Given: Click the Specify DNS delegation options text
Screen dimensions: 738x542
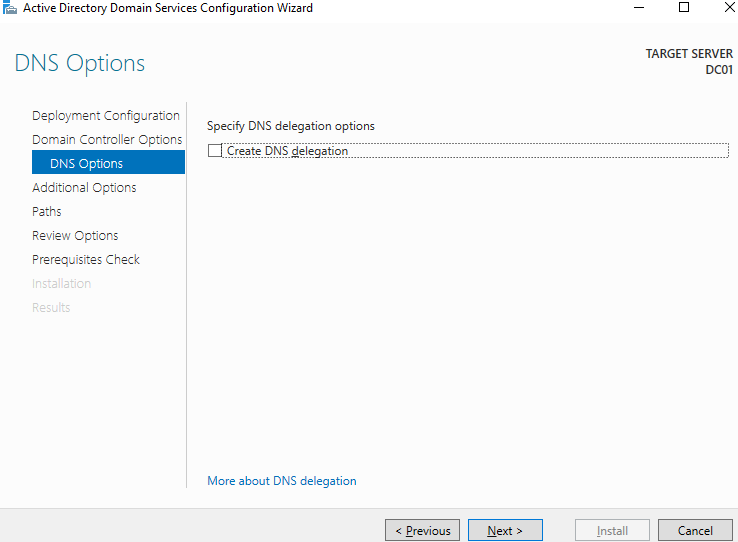Looking at the screenshot, I should 291,126.
